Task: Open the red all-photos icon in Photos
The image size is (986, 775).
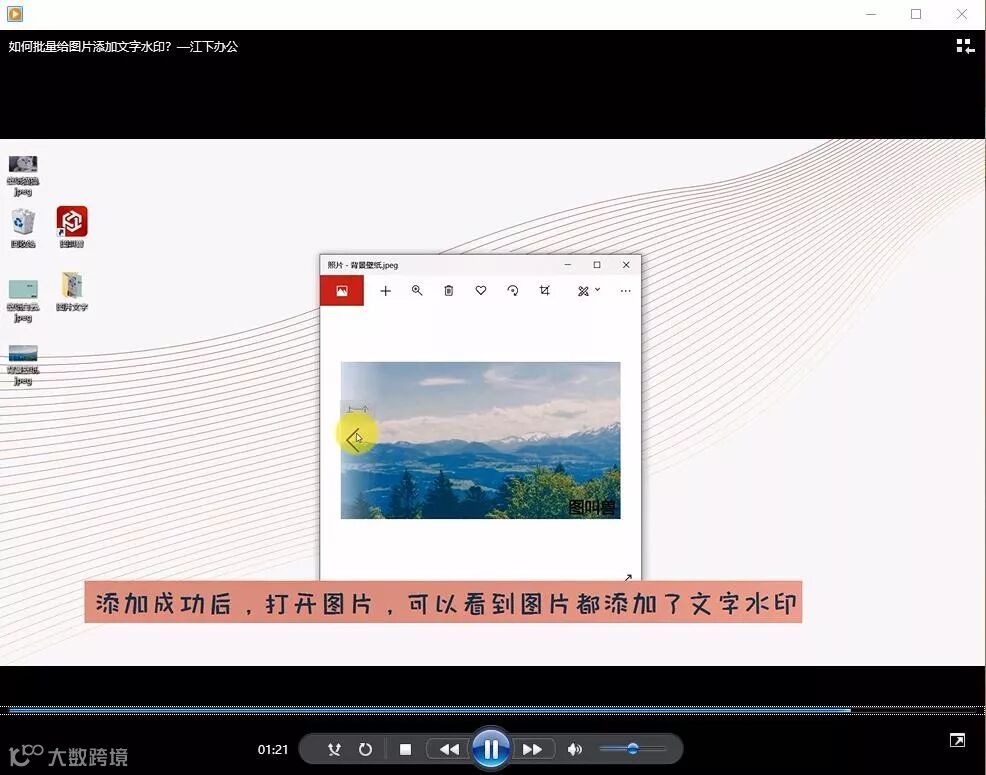Action: click(341, 291)
